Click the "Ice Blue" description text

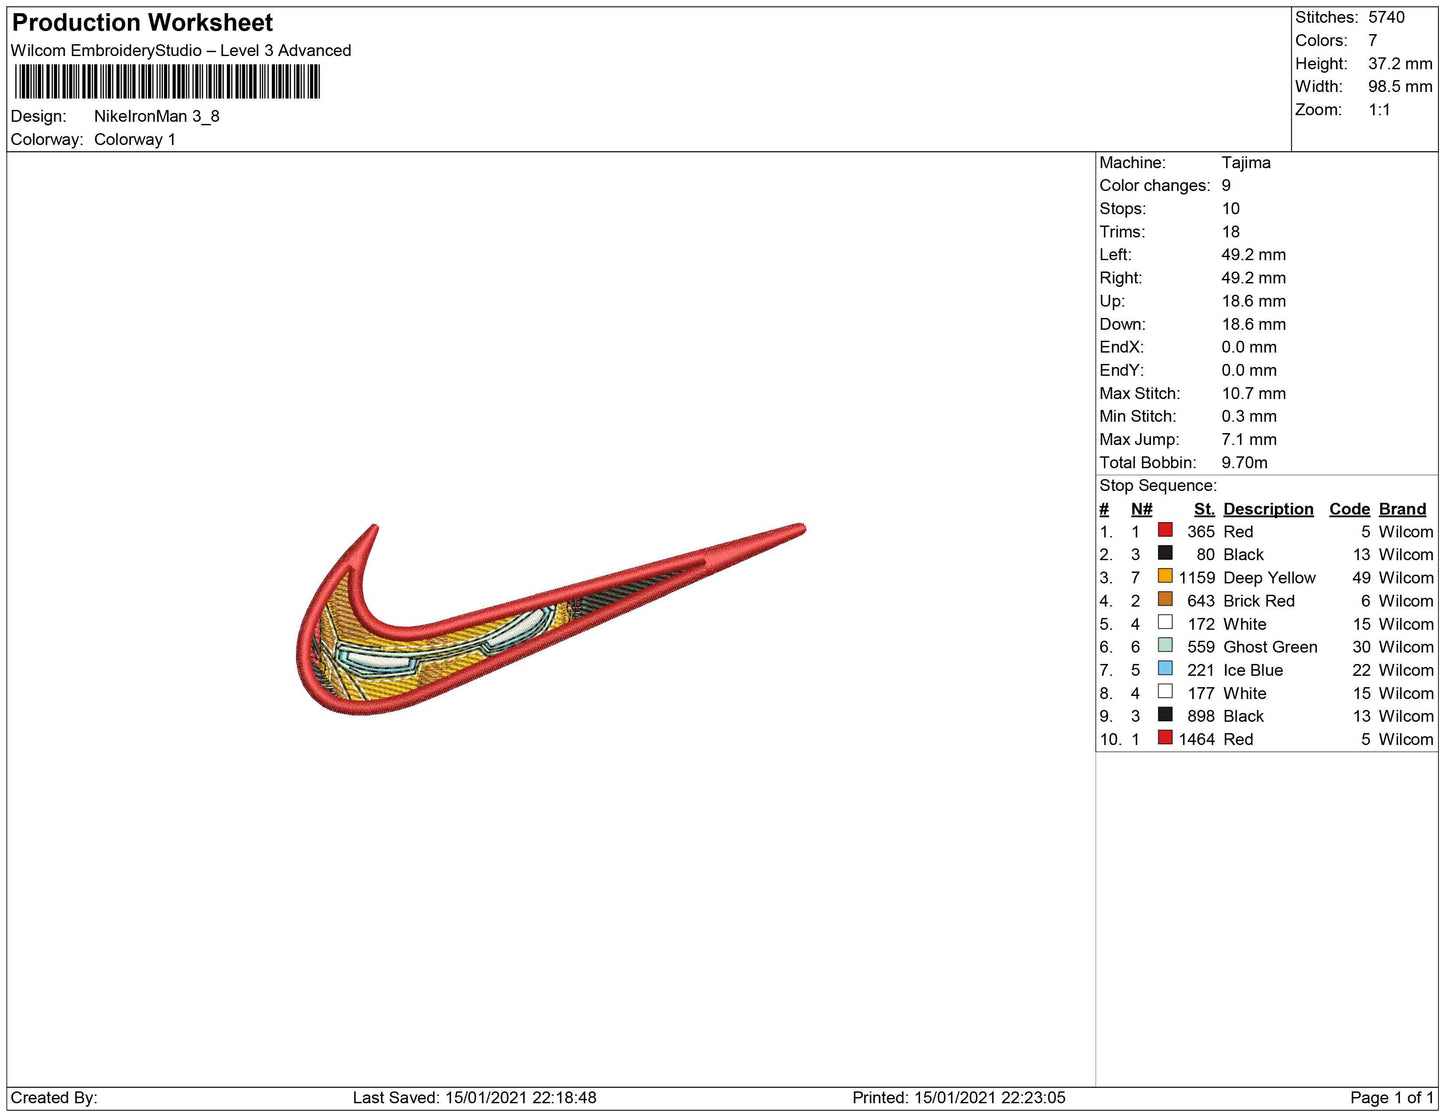[x=1253, y=670]
